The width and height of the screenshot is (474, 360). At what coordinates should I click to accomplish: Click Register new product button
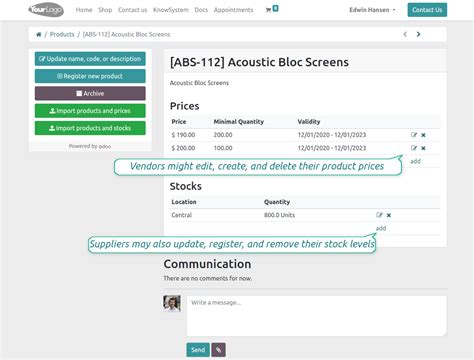[x=90, y=76]
